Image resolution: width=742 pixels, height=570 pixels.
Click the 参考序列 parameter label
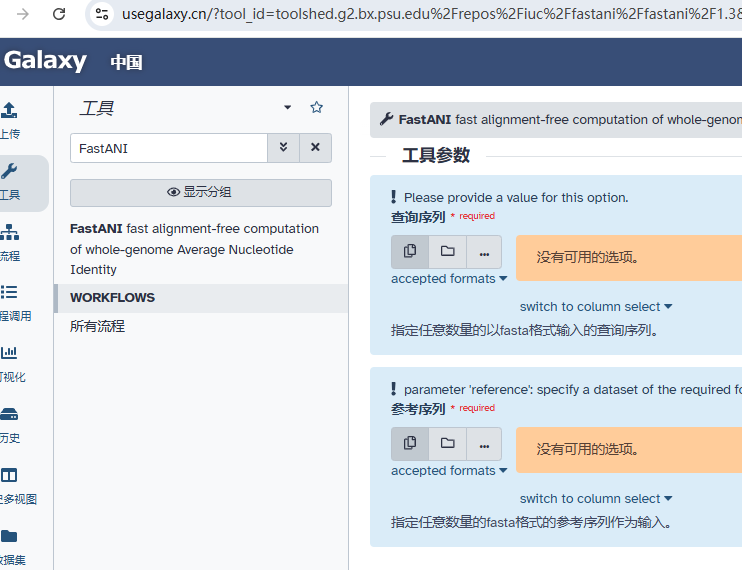(418, 409)
